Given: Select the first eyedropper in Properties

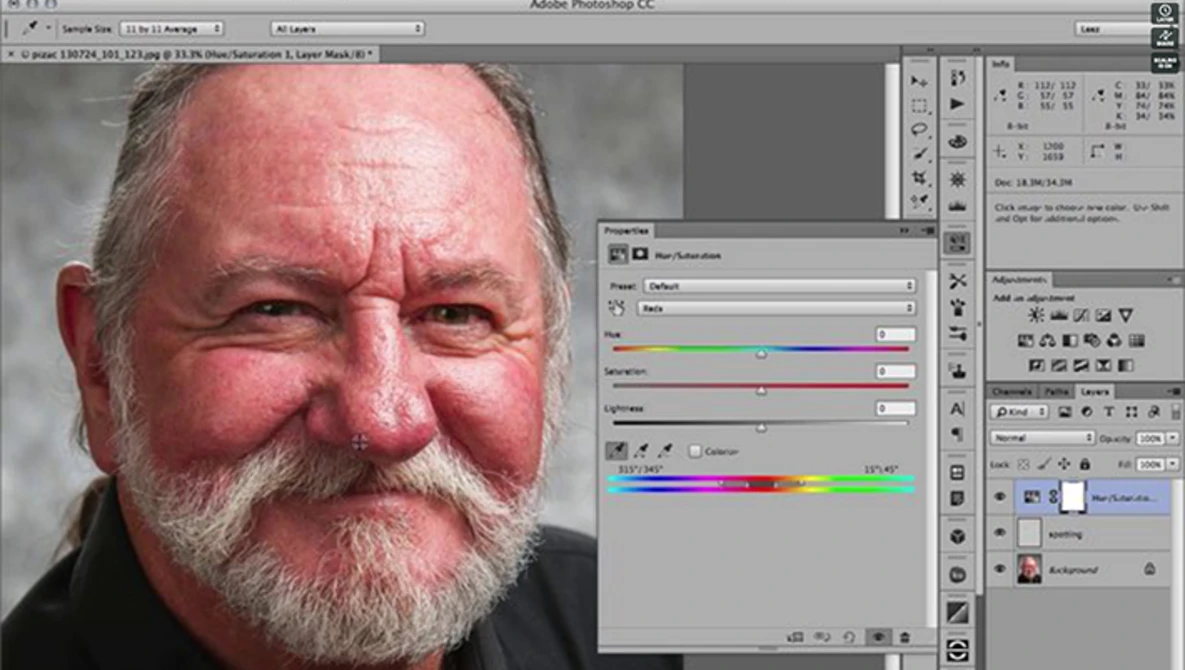Looking at the screenshot, I should tap(617, 451).
